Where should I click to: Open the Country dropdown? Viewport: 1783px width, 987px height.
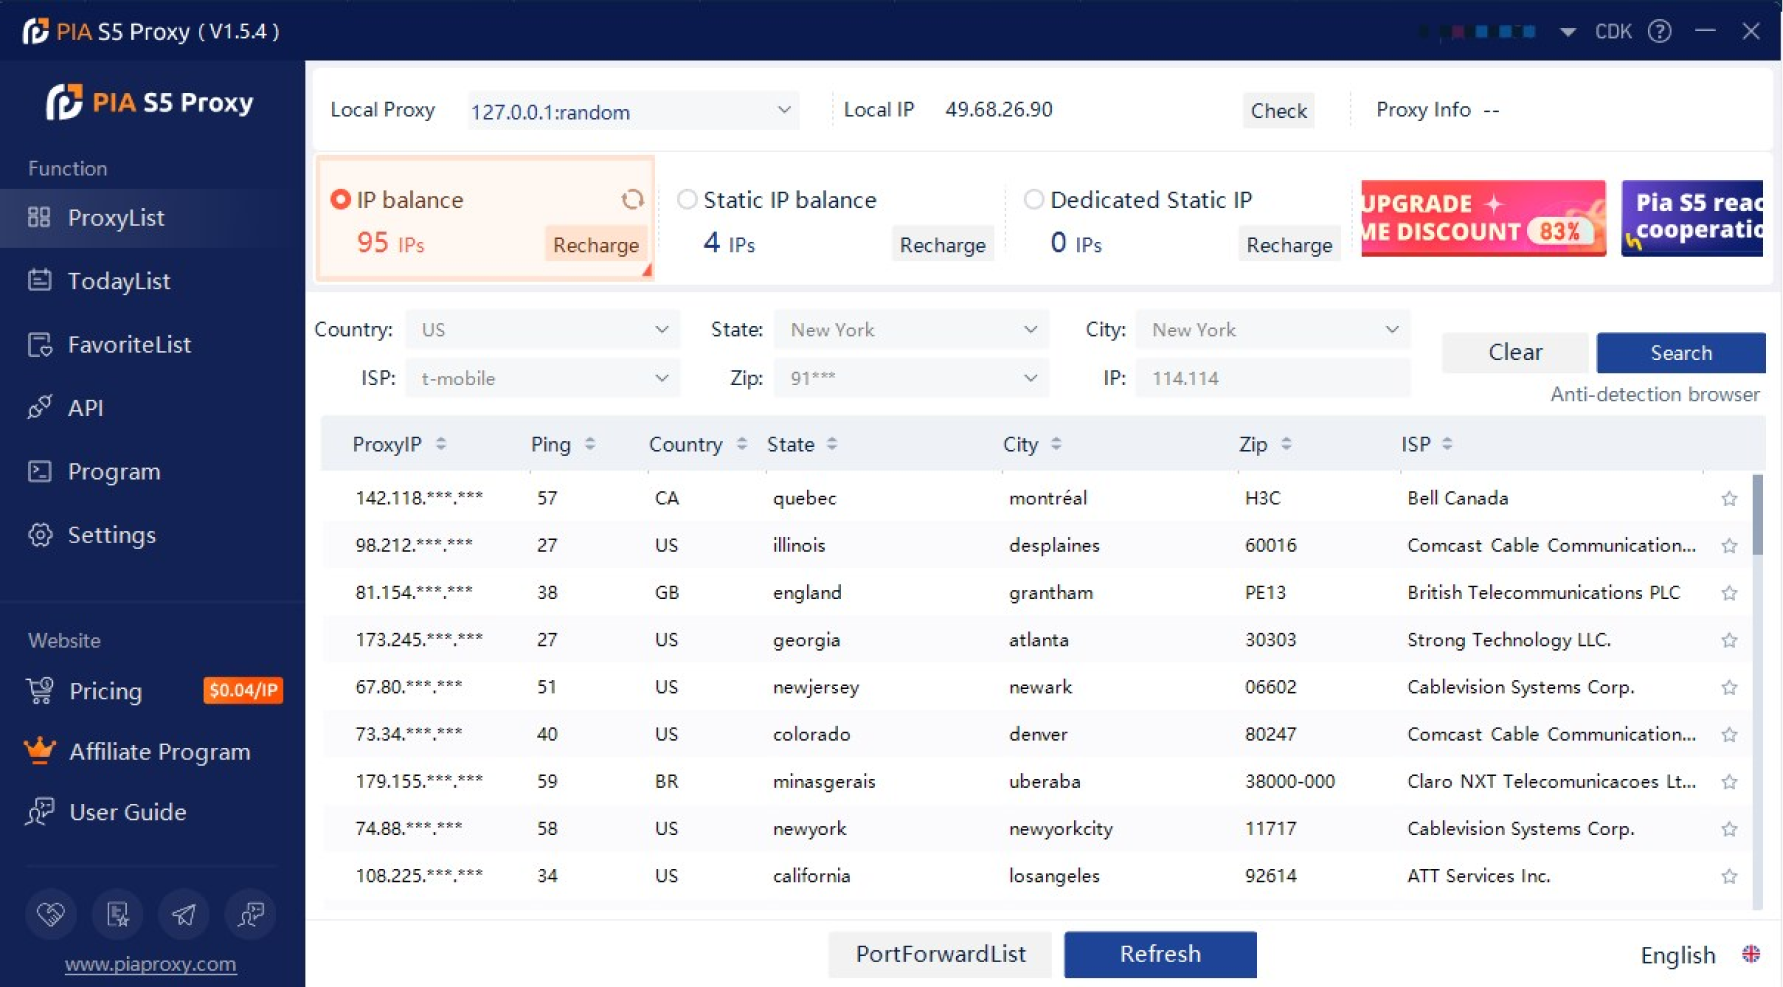point(542,329)
